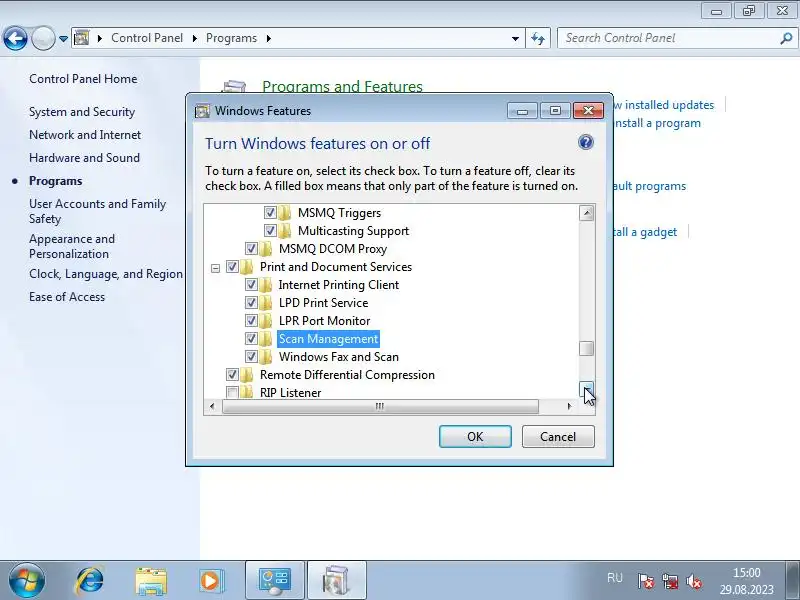Click the MSMQ Triggers folder icon

click(285, 212)
